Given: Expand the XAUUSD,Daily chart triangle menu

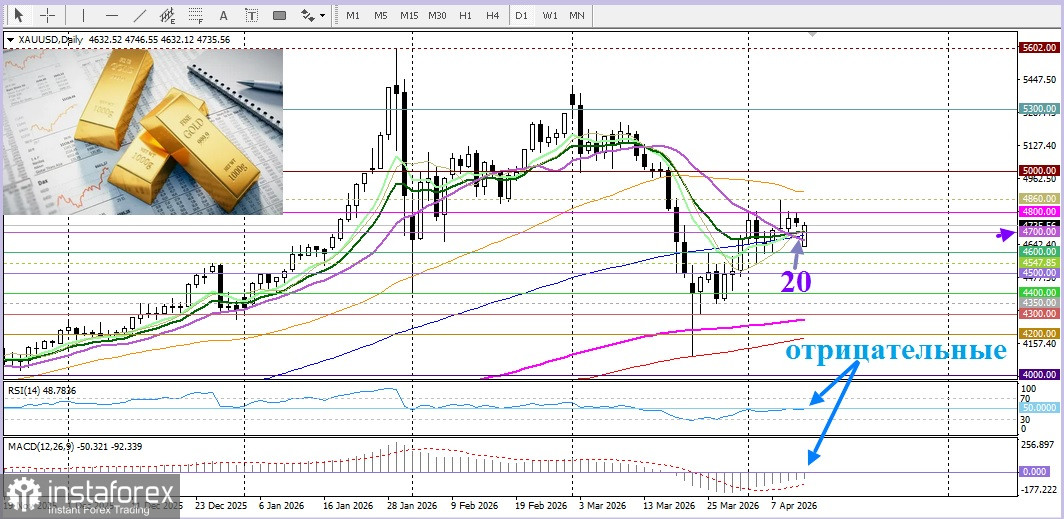Looking at the screenshot, I should (x=10, y=40).
